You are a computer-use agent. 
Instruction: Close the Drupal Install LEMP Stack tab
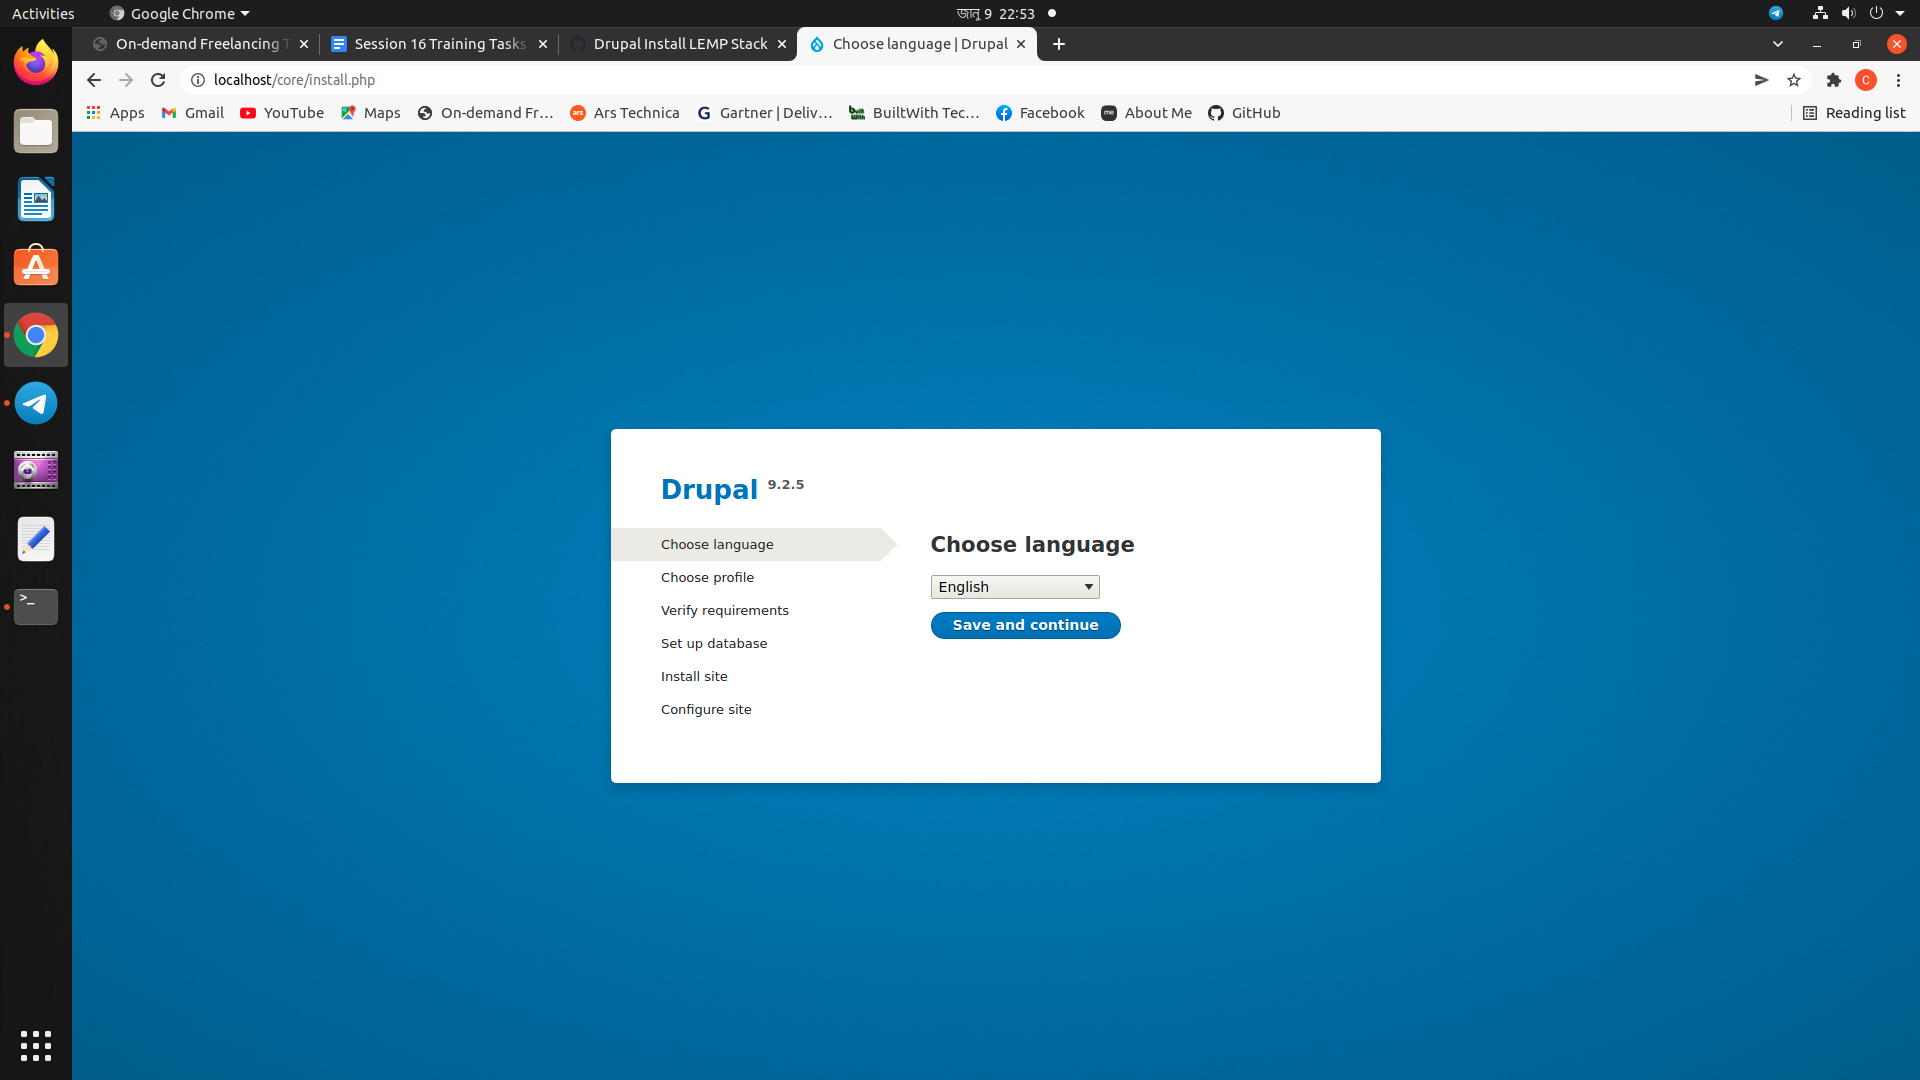click(782, 44)
